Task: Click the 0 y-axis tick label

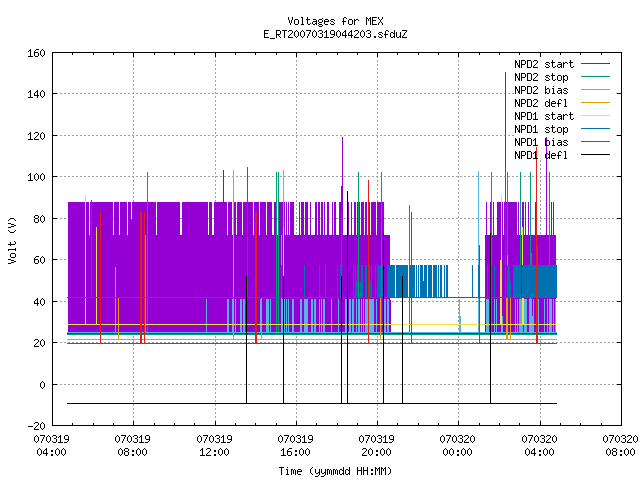Action: 42,384
